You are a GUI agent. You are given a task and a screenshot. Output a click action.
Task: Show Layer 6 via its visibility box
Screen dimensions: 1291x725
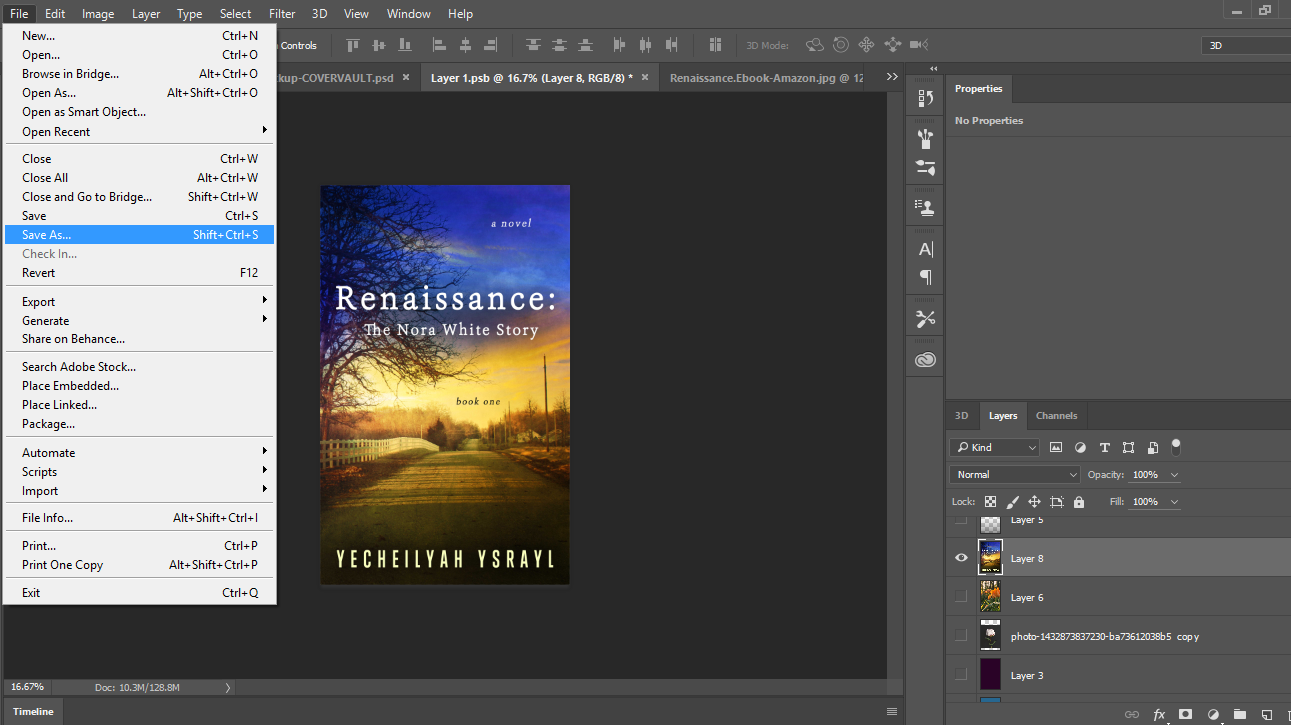pyautogui.click(x=961, y=597)
